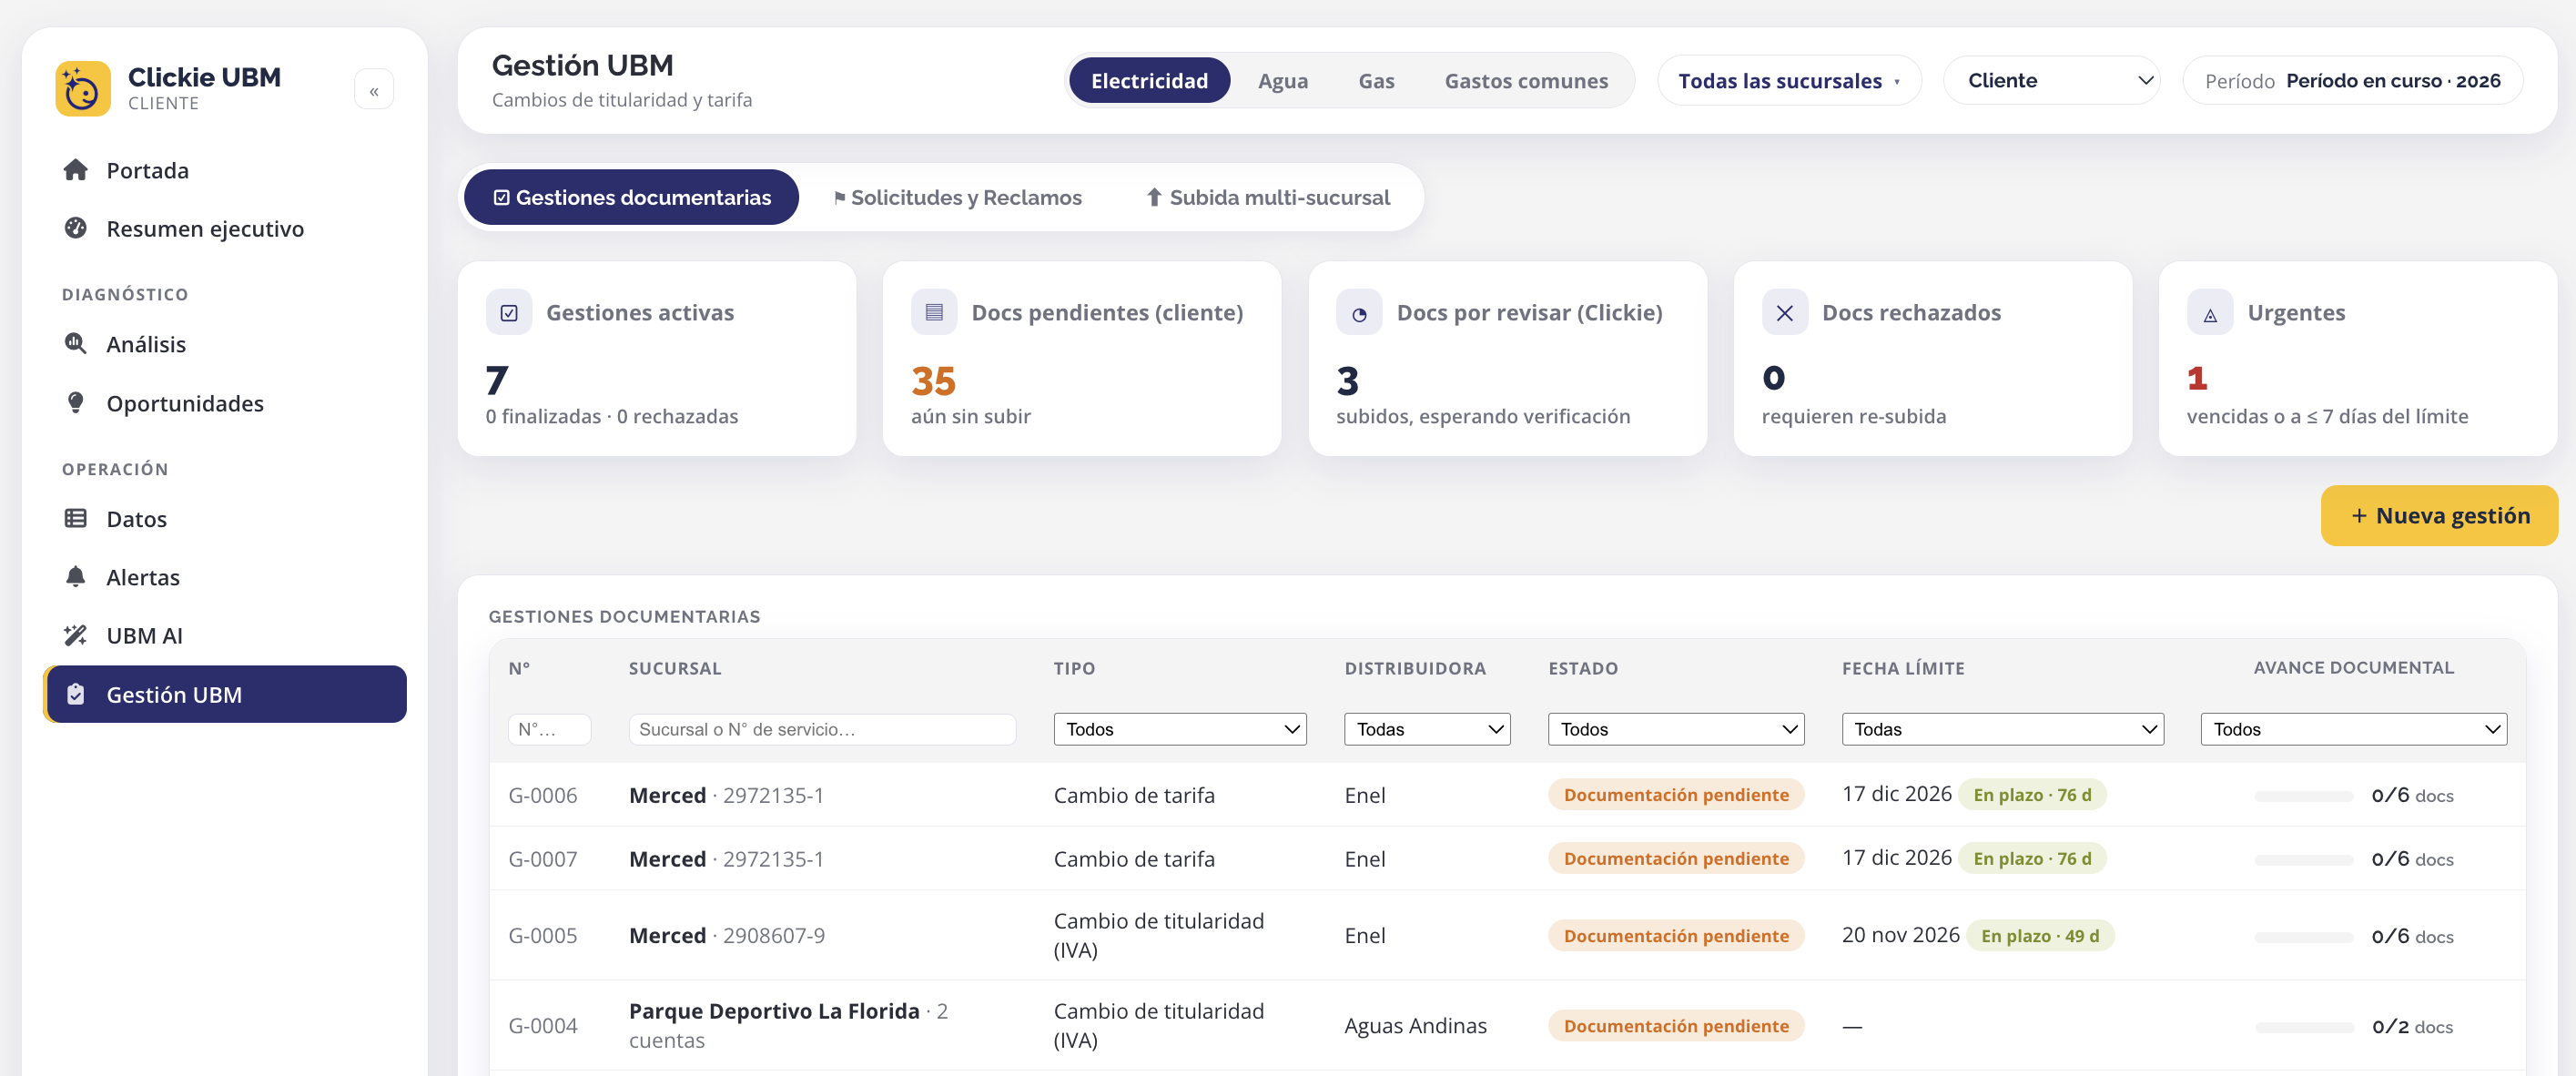
Task: Click the G-0005 row number cell
Action: [543, 936]
